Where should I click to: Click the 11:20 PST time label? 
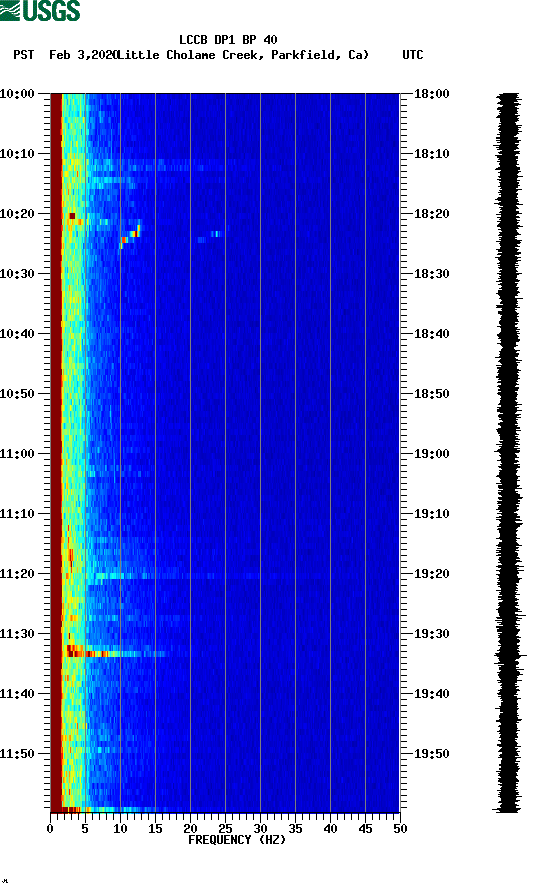[17, 573]
